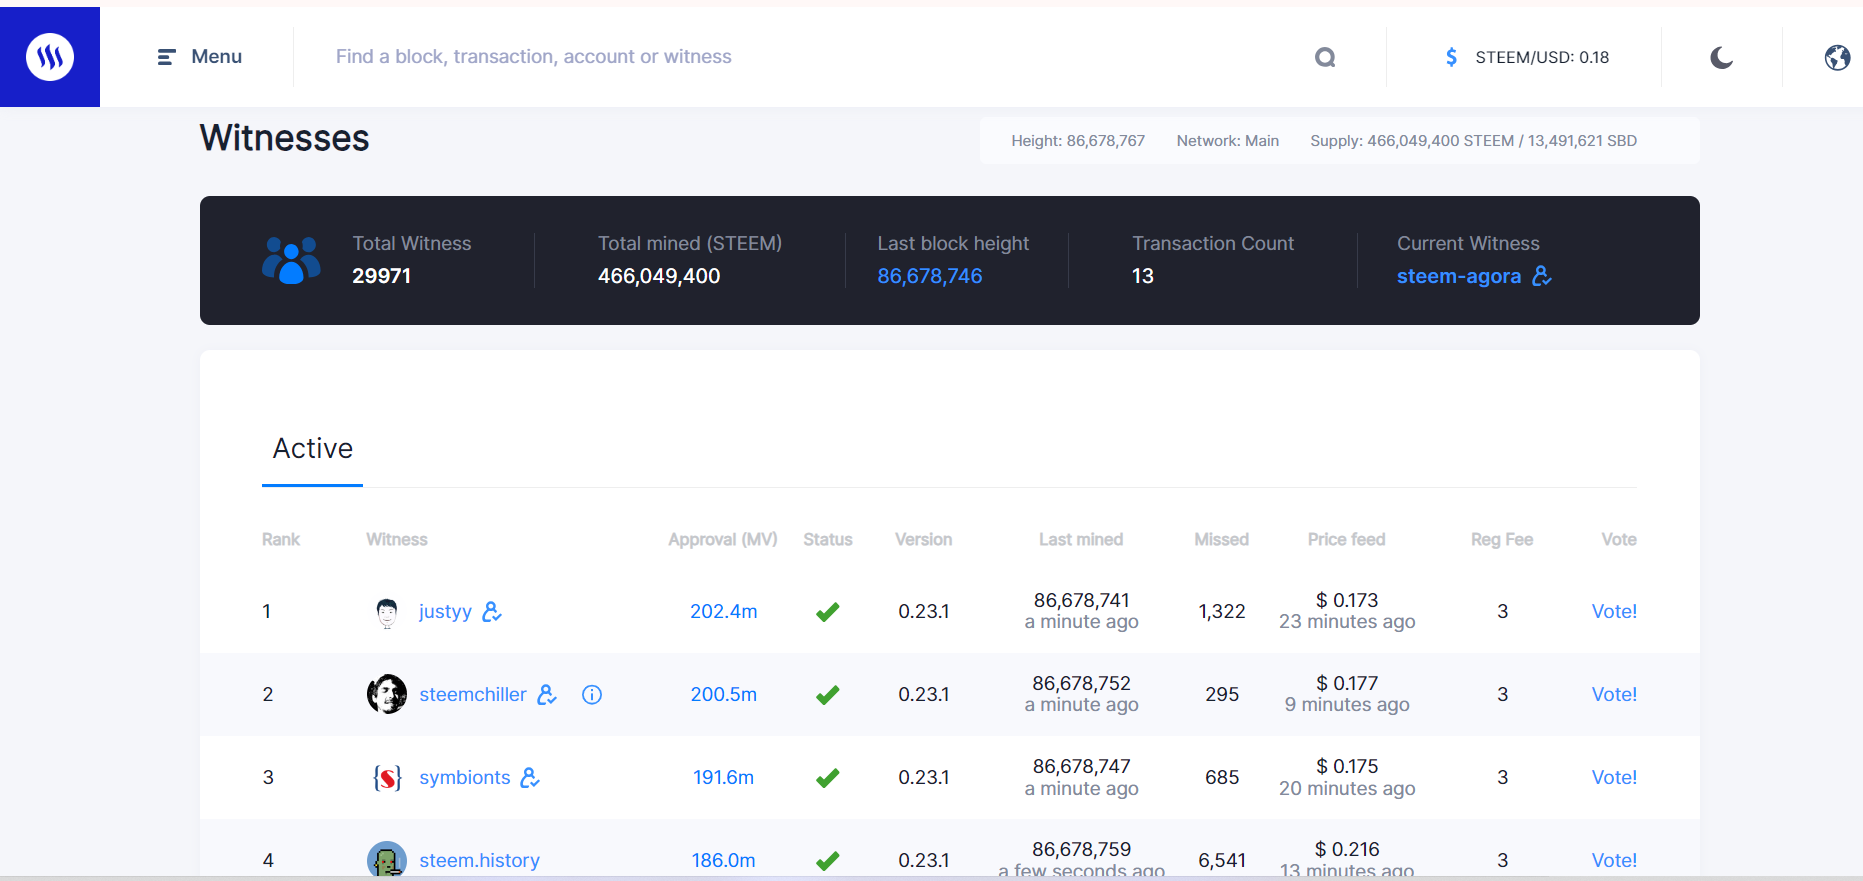Click the info icon beside steemchiller
This screenshot has height=881, width=1863.
[x=592, y=694]
